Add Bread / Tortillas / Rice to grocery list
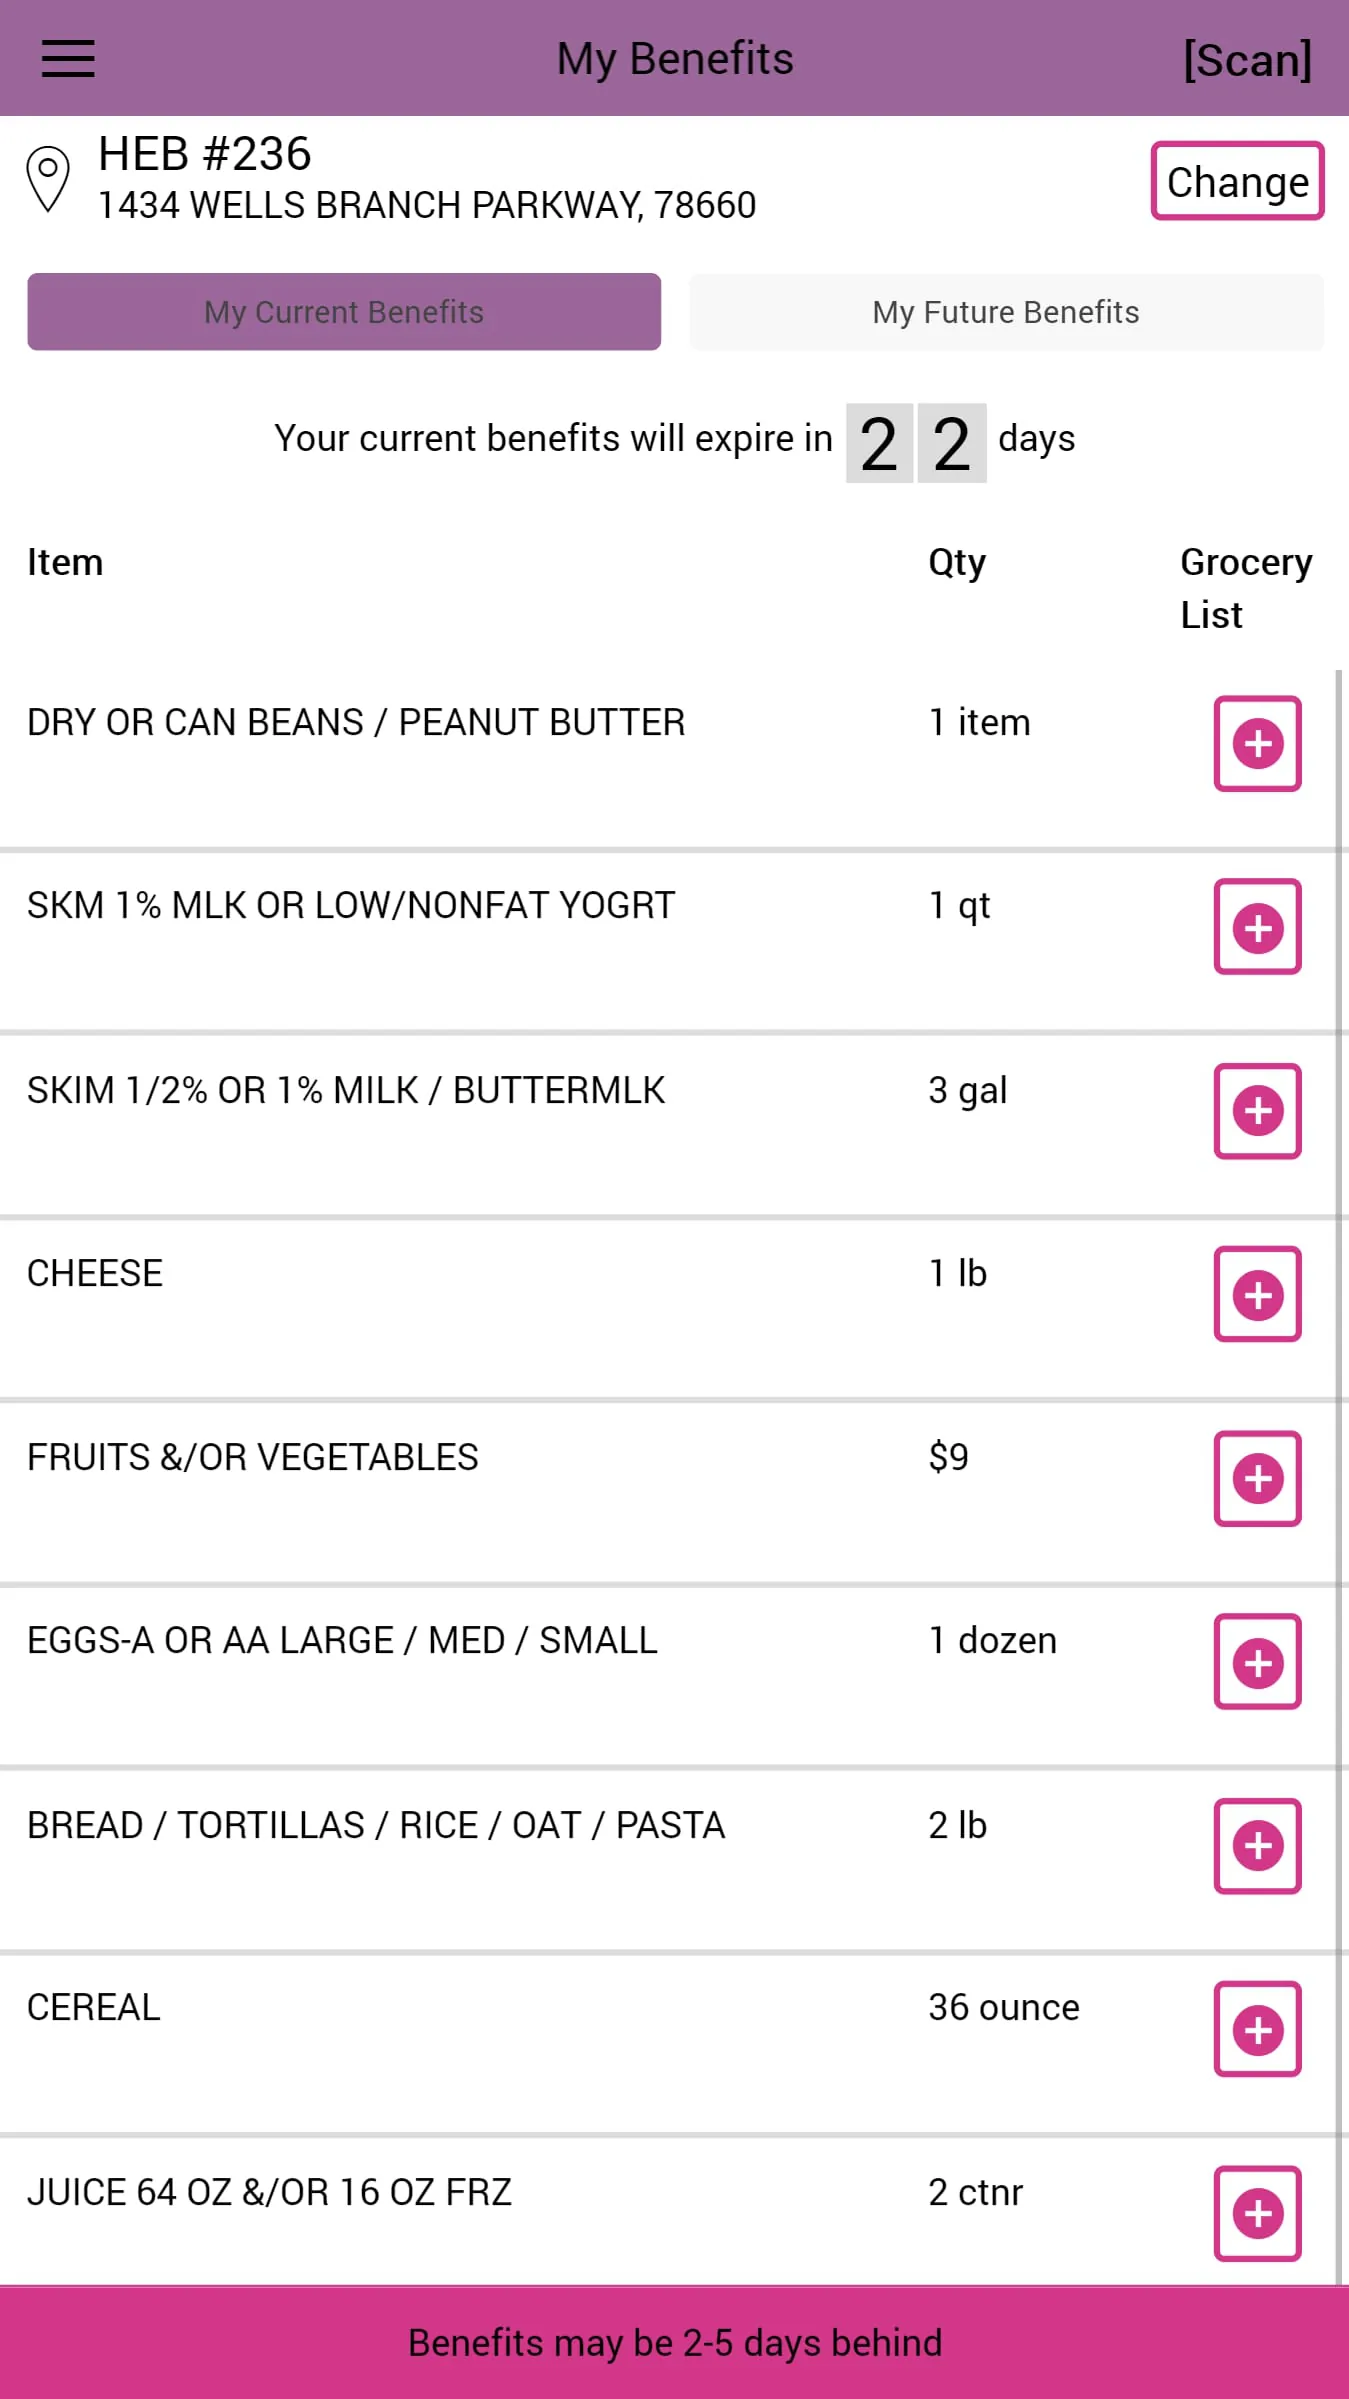Viewport: 1349px width, 2399px height. point(1257,1845)
